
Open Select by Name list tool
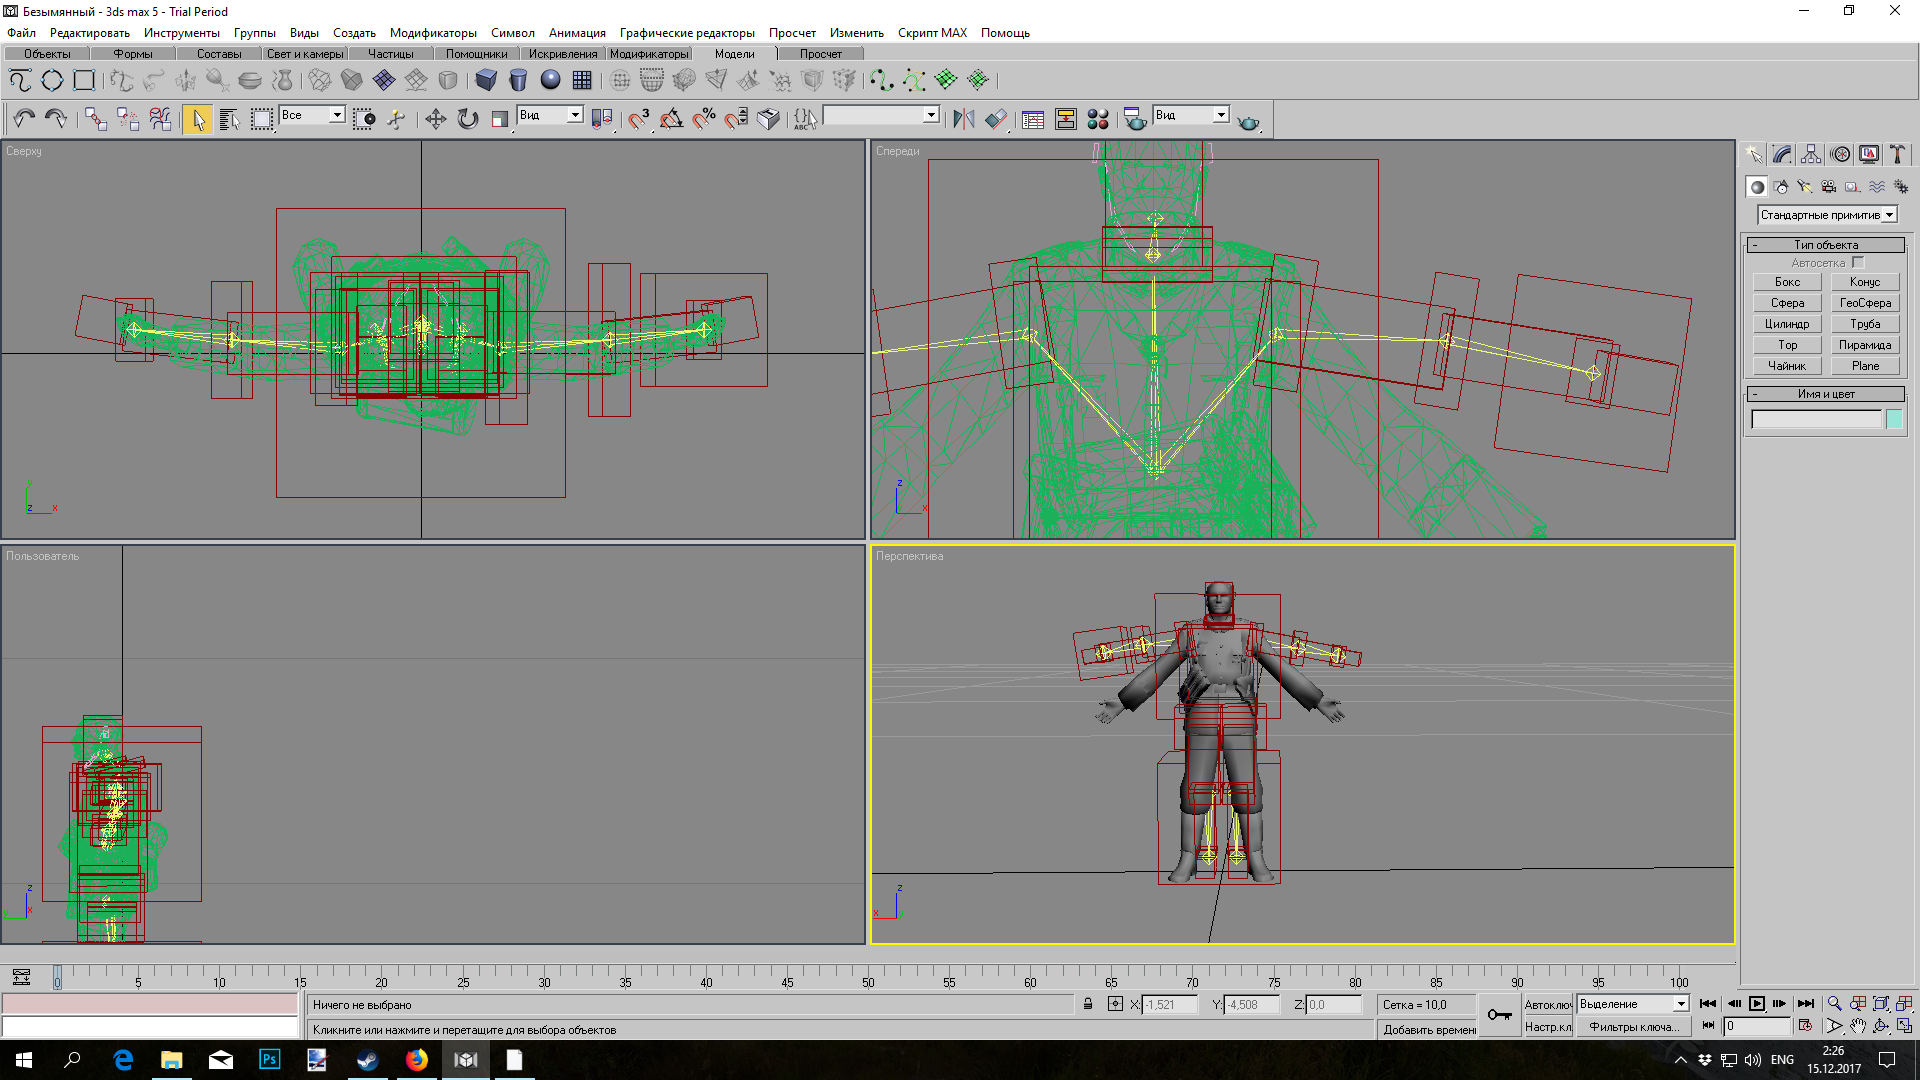pyautogui.click(x=230, y=119)
